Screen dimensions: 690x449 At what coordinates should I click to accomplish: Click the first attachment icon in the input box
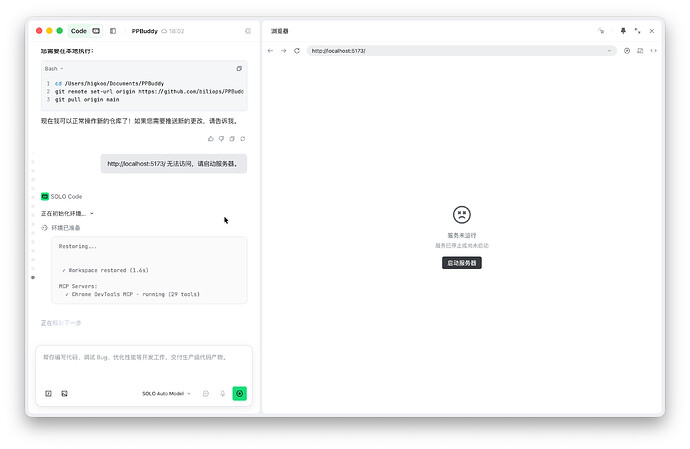click(x=48, y=394)
